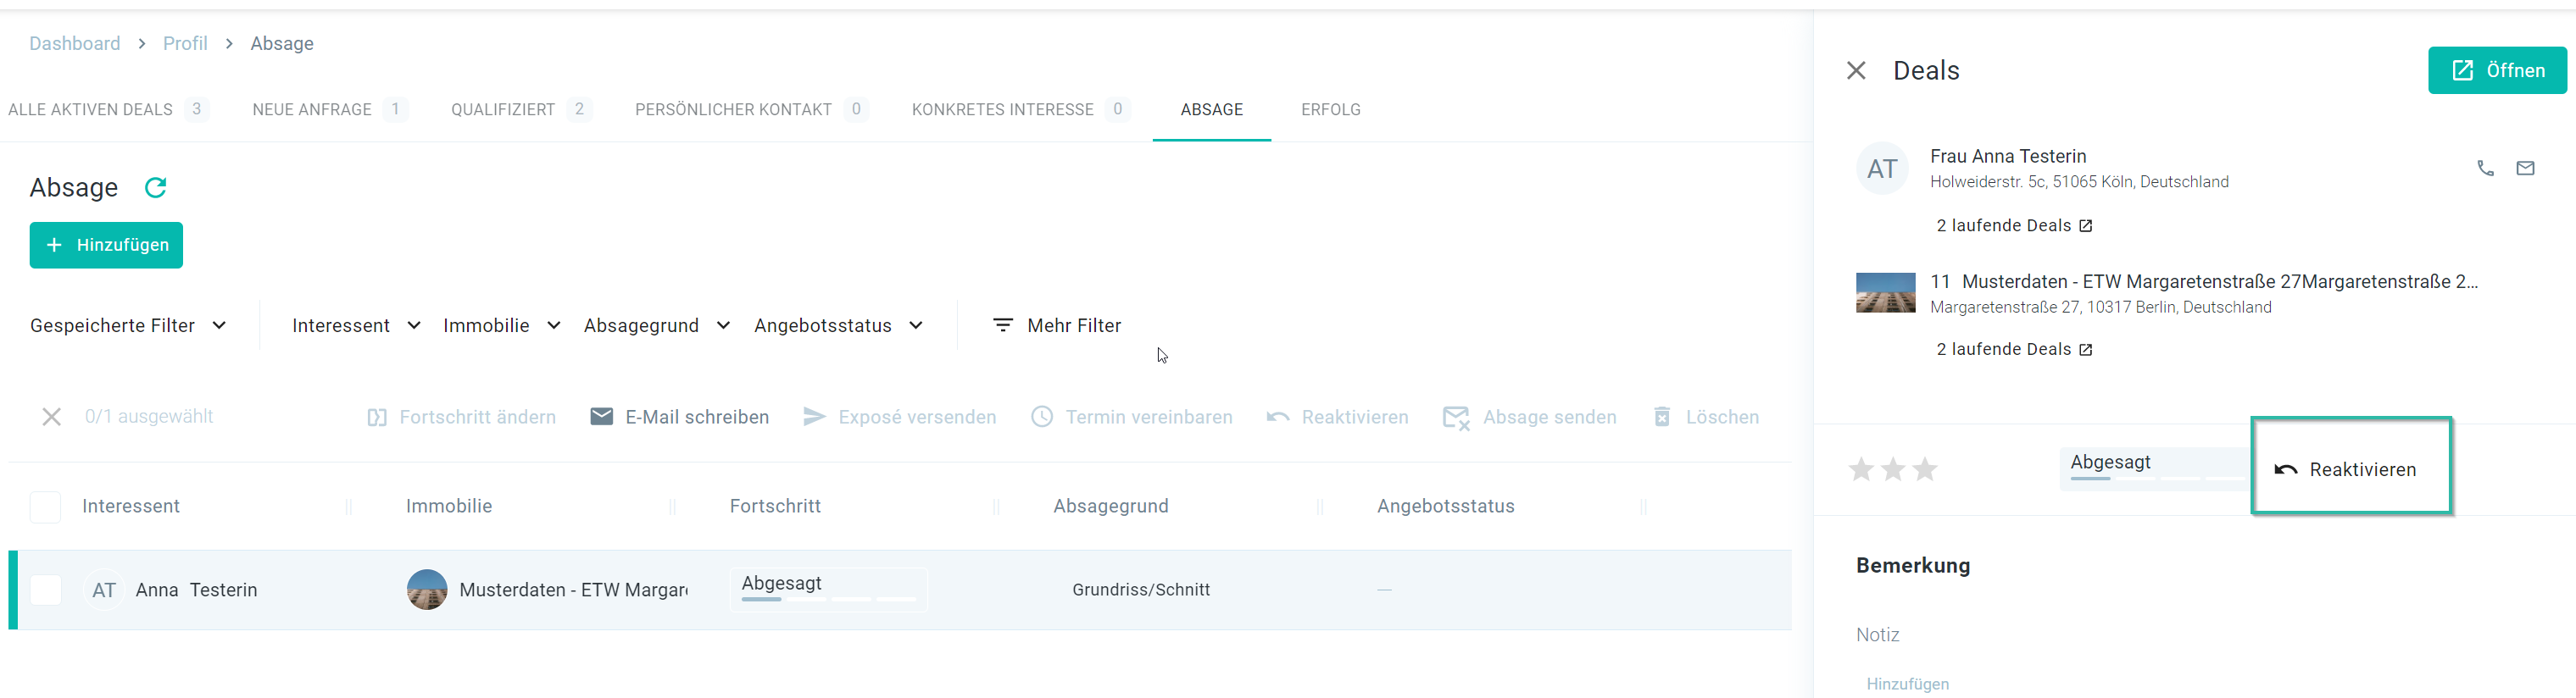Open the contact's laufende Deals external link
This screenshot has width=2576, height=698.
point(2085,226)
